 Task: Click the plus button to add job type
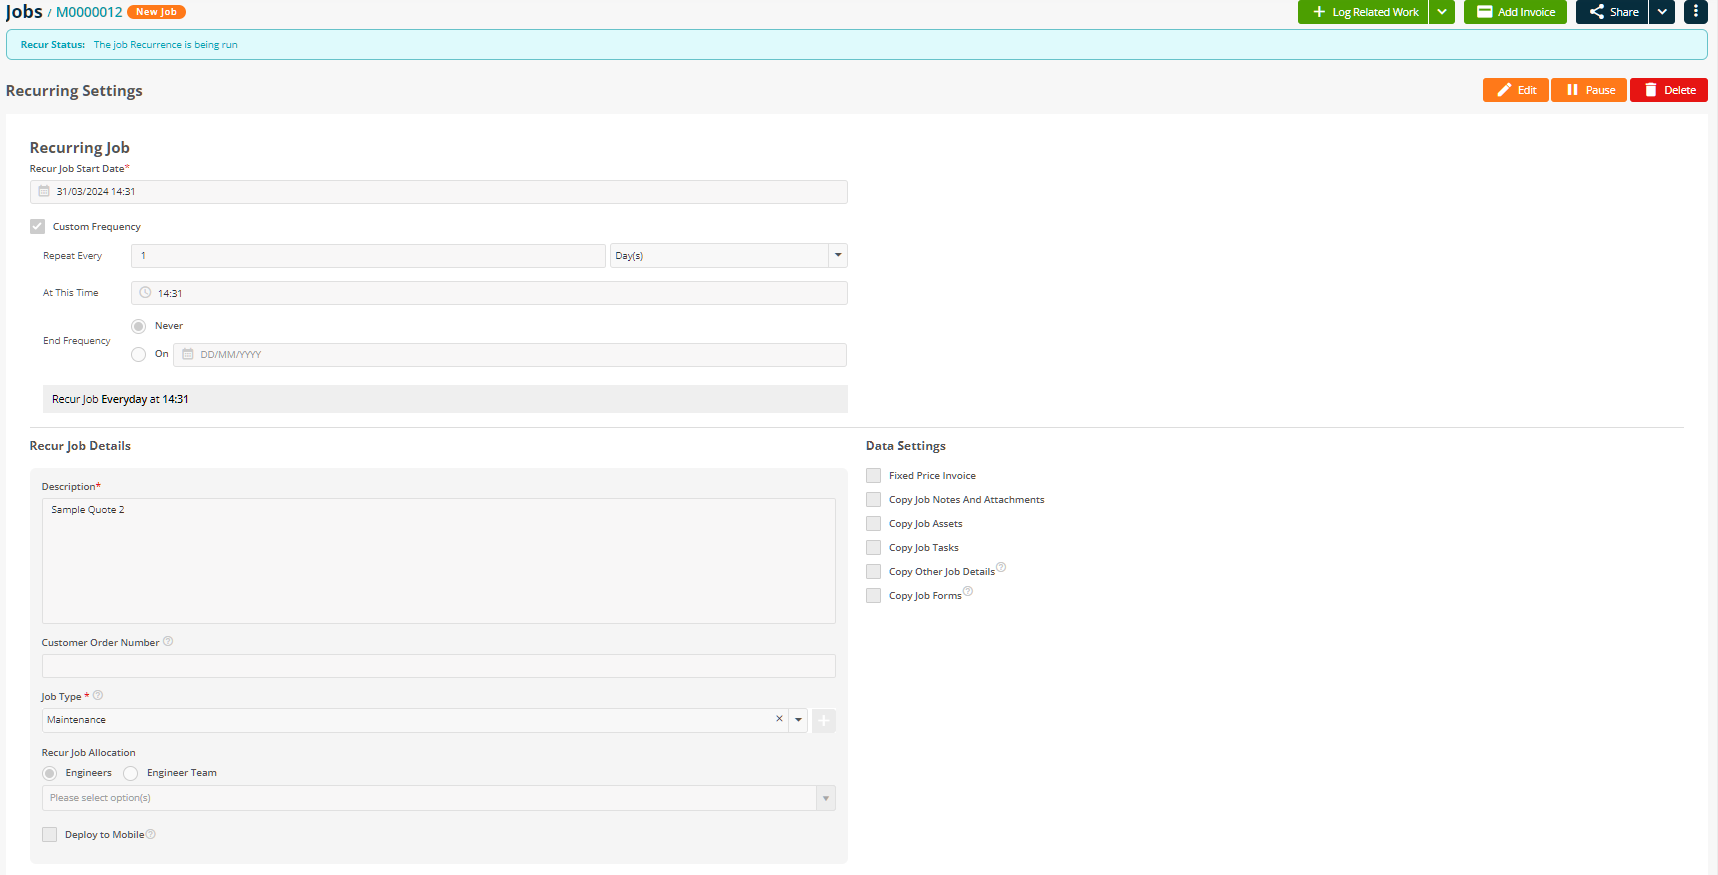[824, 720]
